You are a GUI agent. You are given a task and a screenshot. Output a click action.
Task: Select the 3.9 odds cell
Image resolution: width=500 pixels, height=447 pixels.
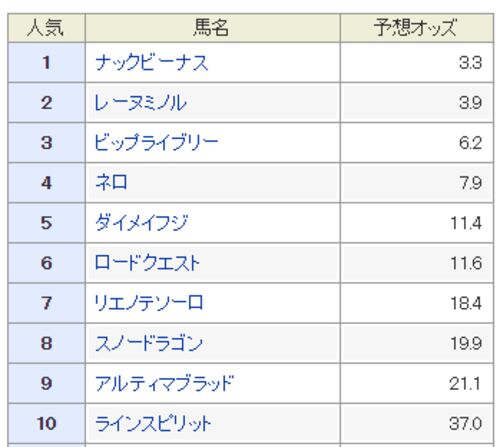[417, 103]
